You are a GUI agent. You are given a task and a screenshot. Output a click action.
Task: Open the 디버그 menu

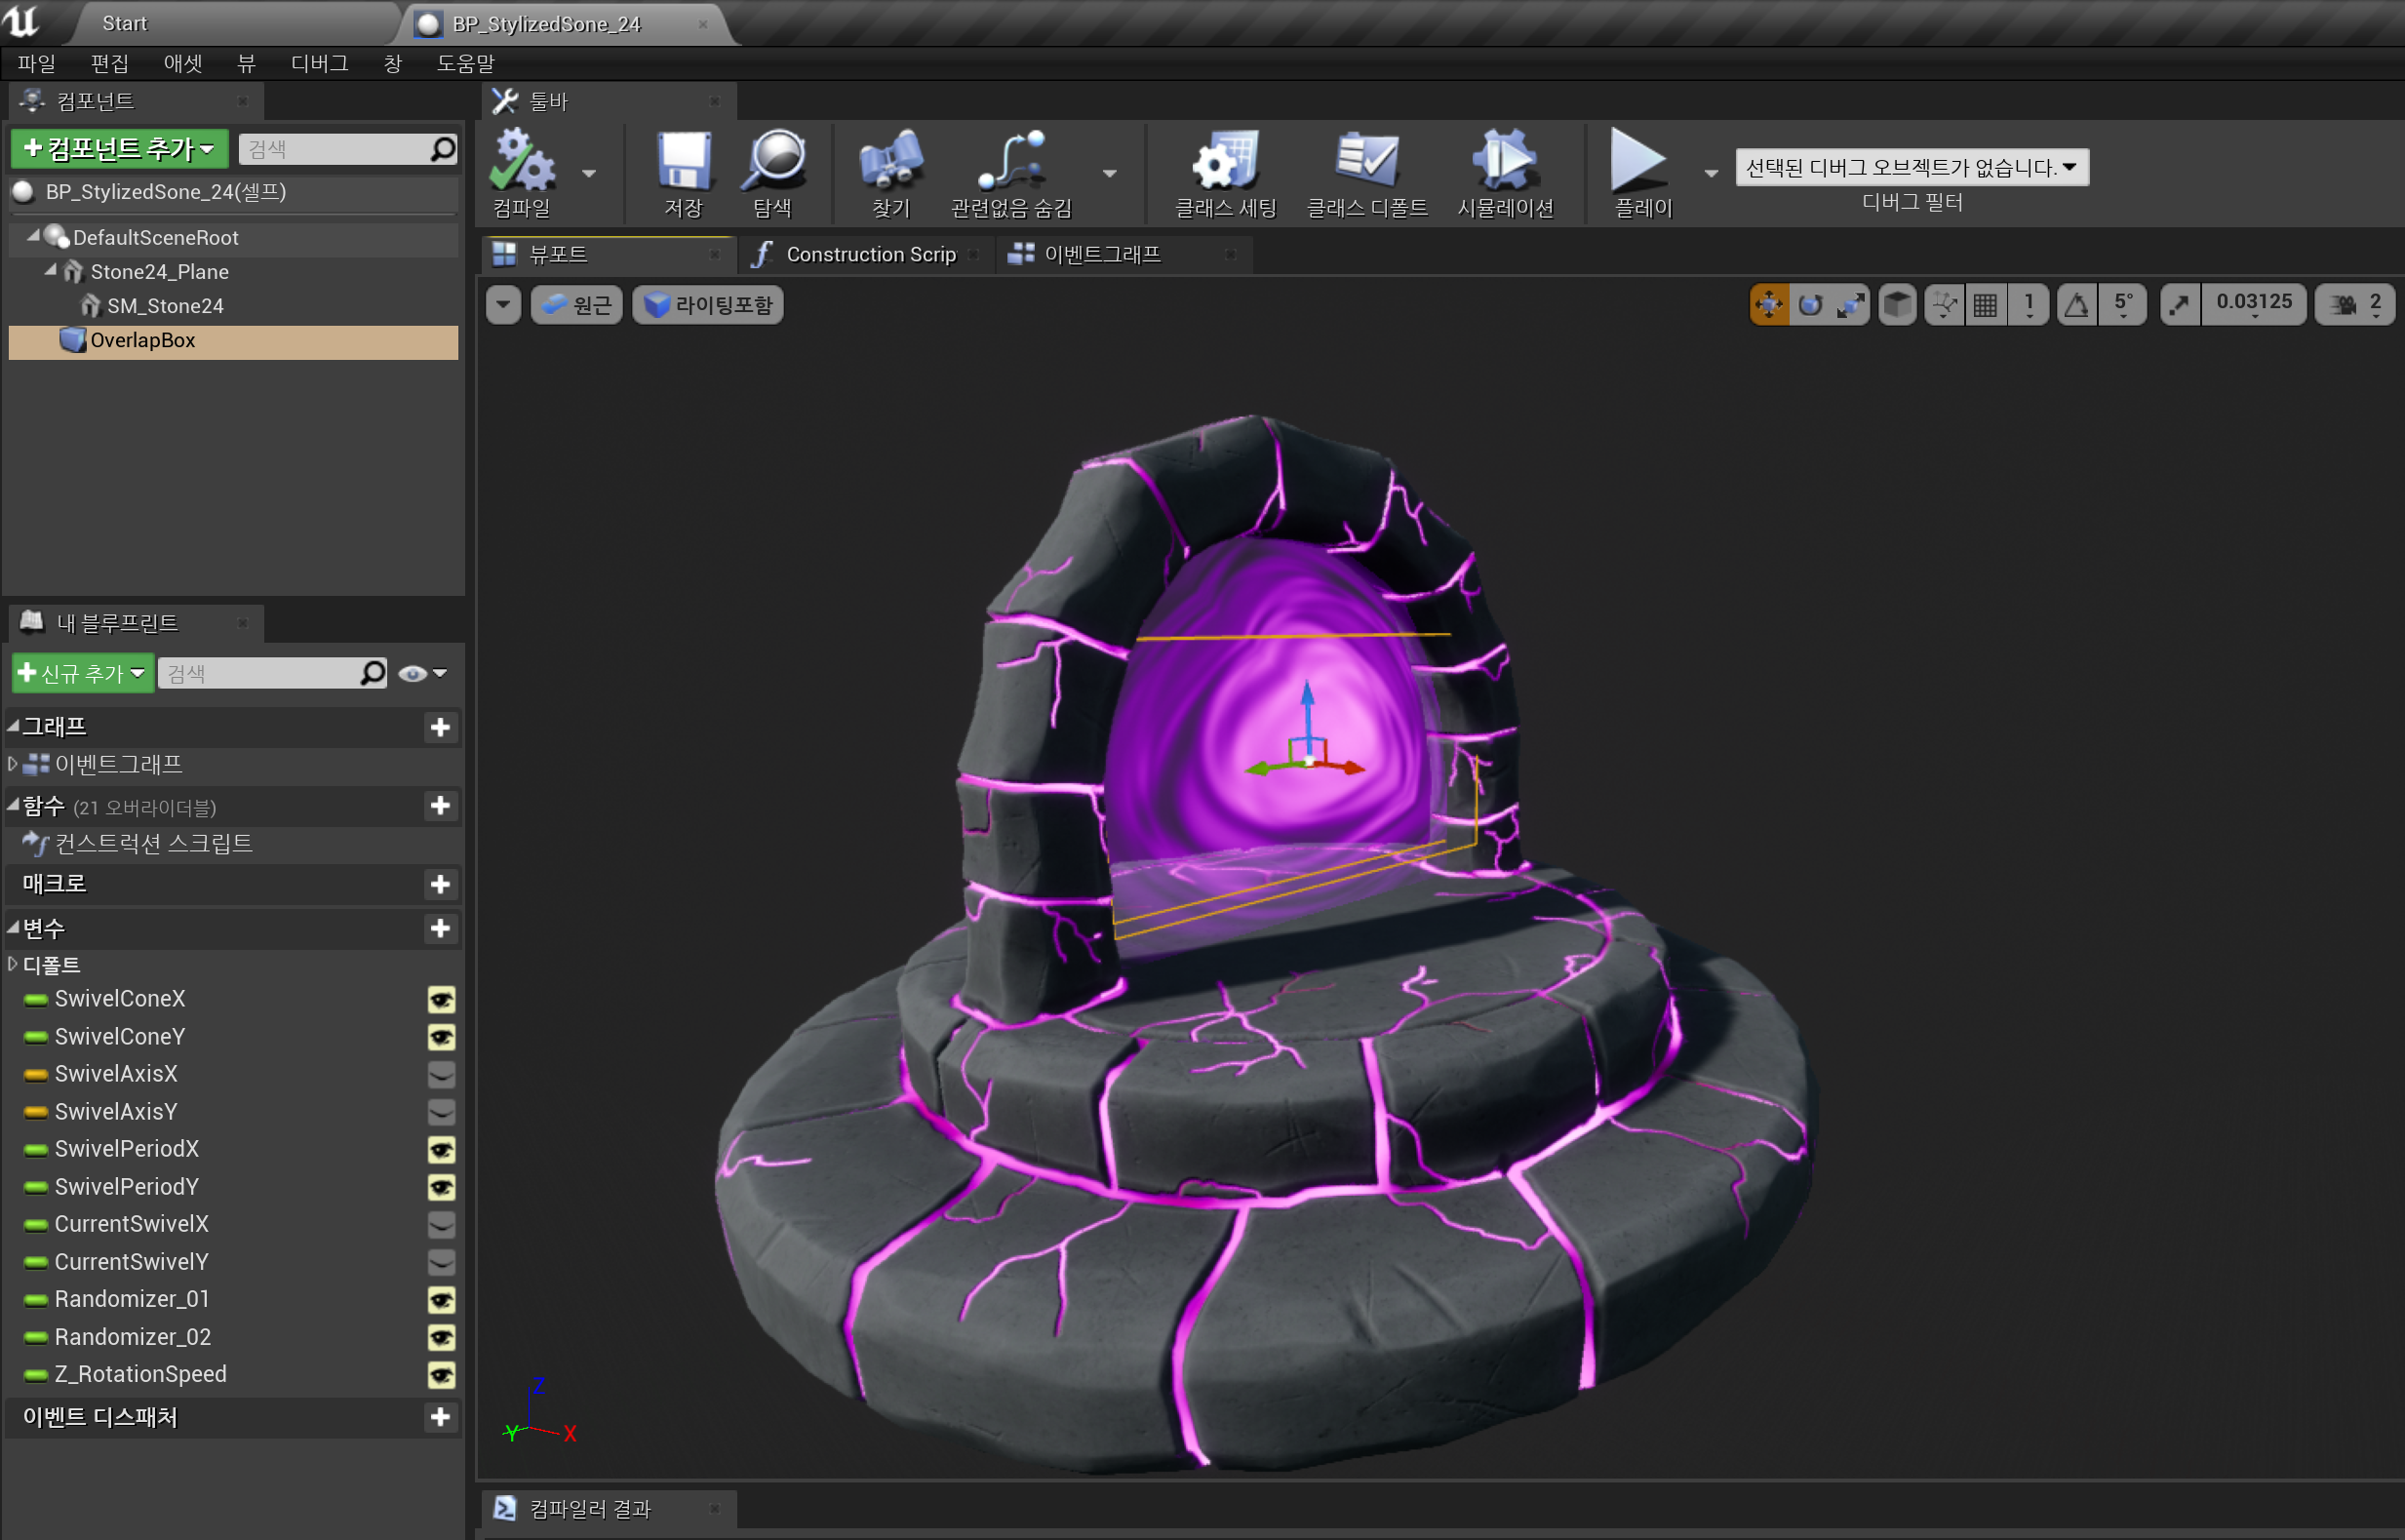319,63
